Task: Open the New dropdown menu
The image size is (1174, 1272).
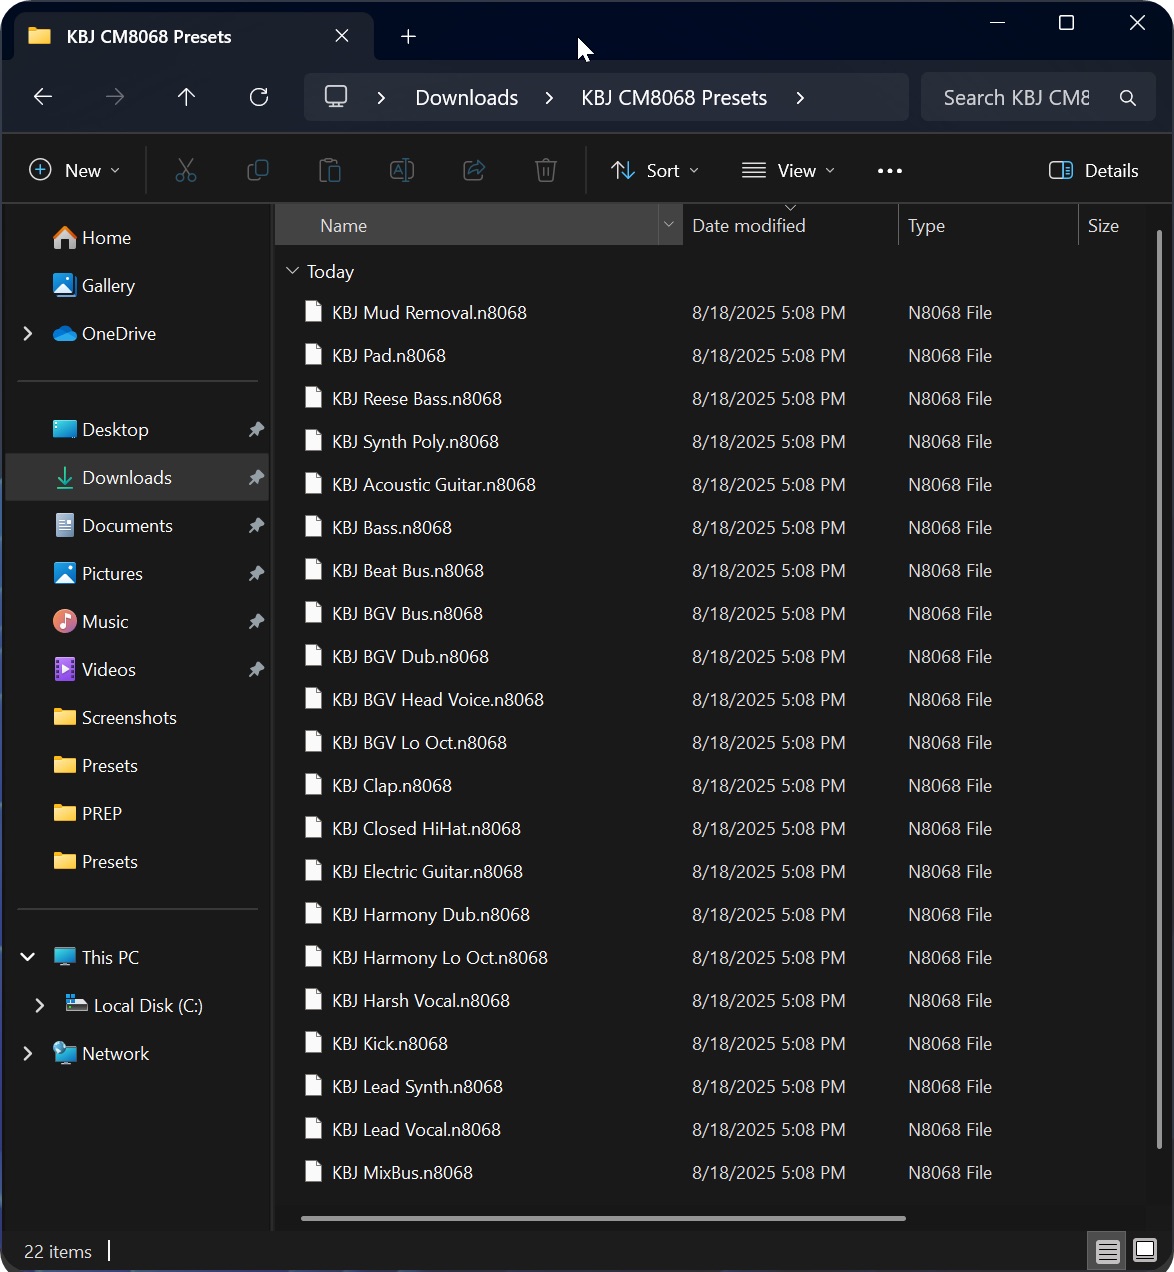Action: pyautogui.click(x=75, y=171)
